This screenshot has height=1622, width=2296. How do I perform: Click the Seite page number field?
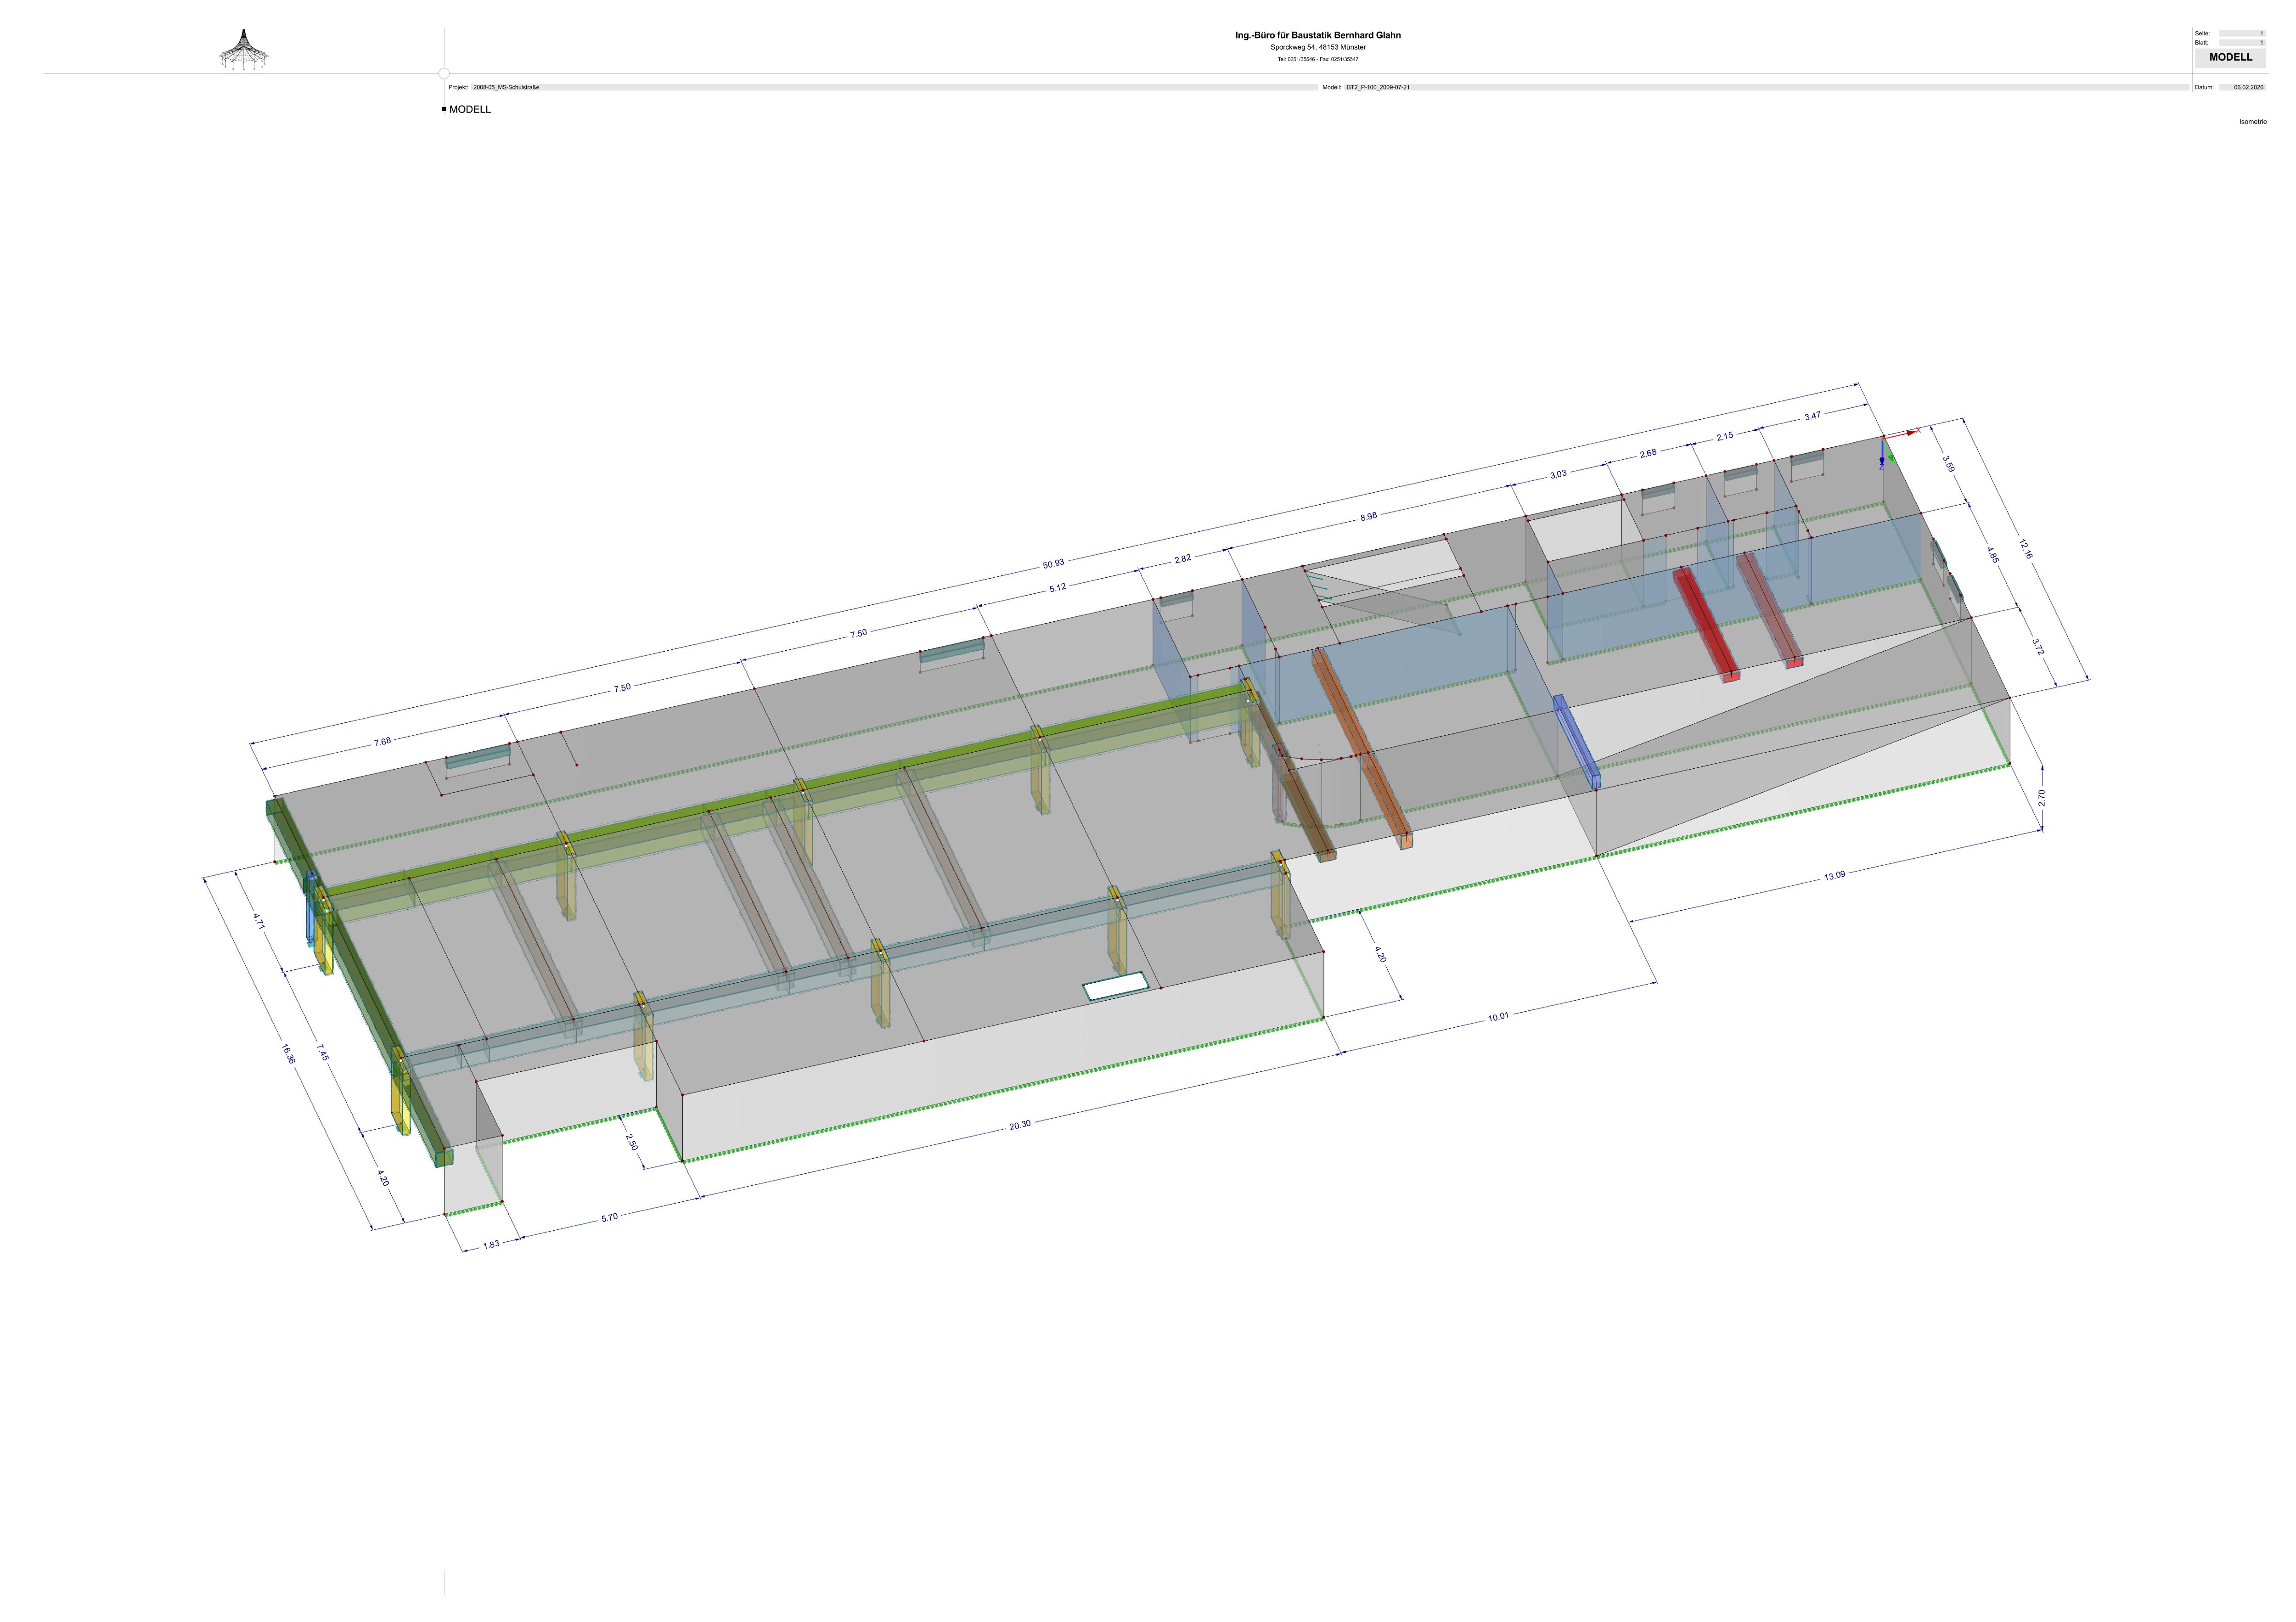tap(2242, 33)
